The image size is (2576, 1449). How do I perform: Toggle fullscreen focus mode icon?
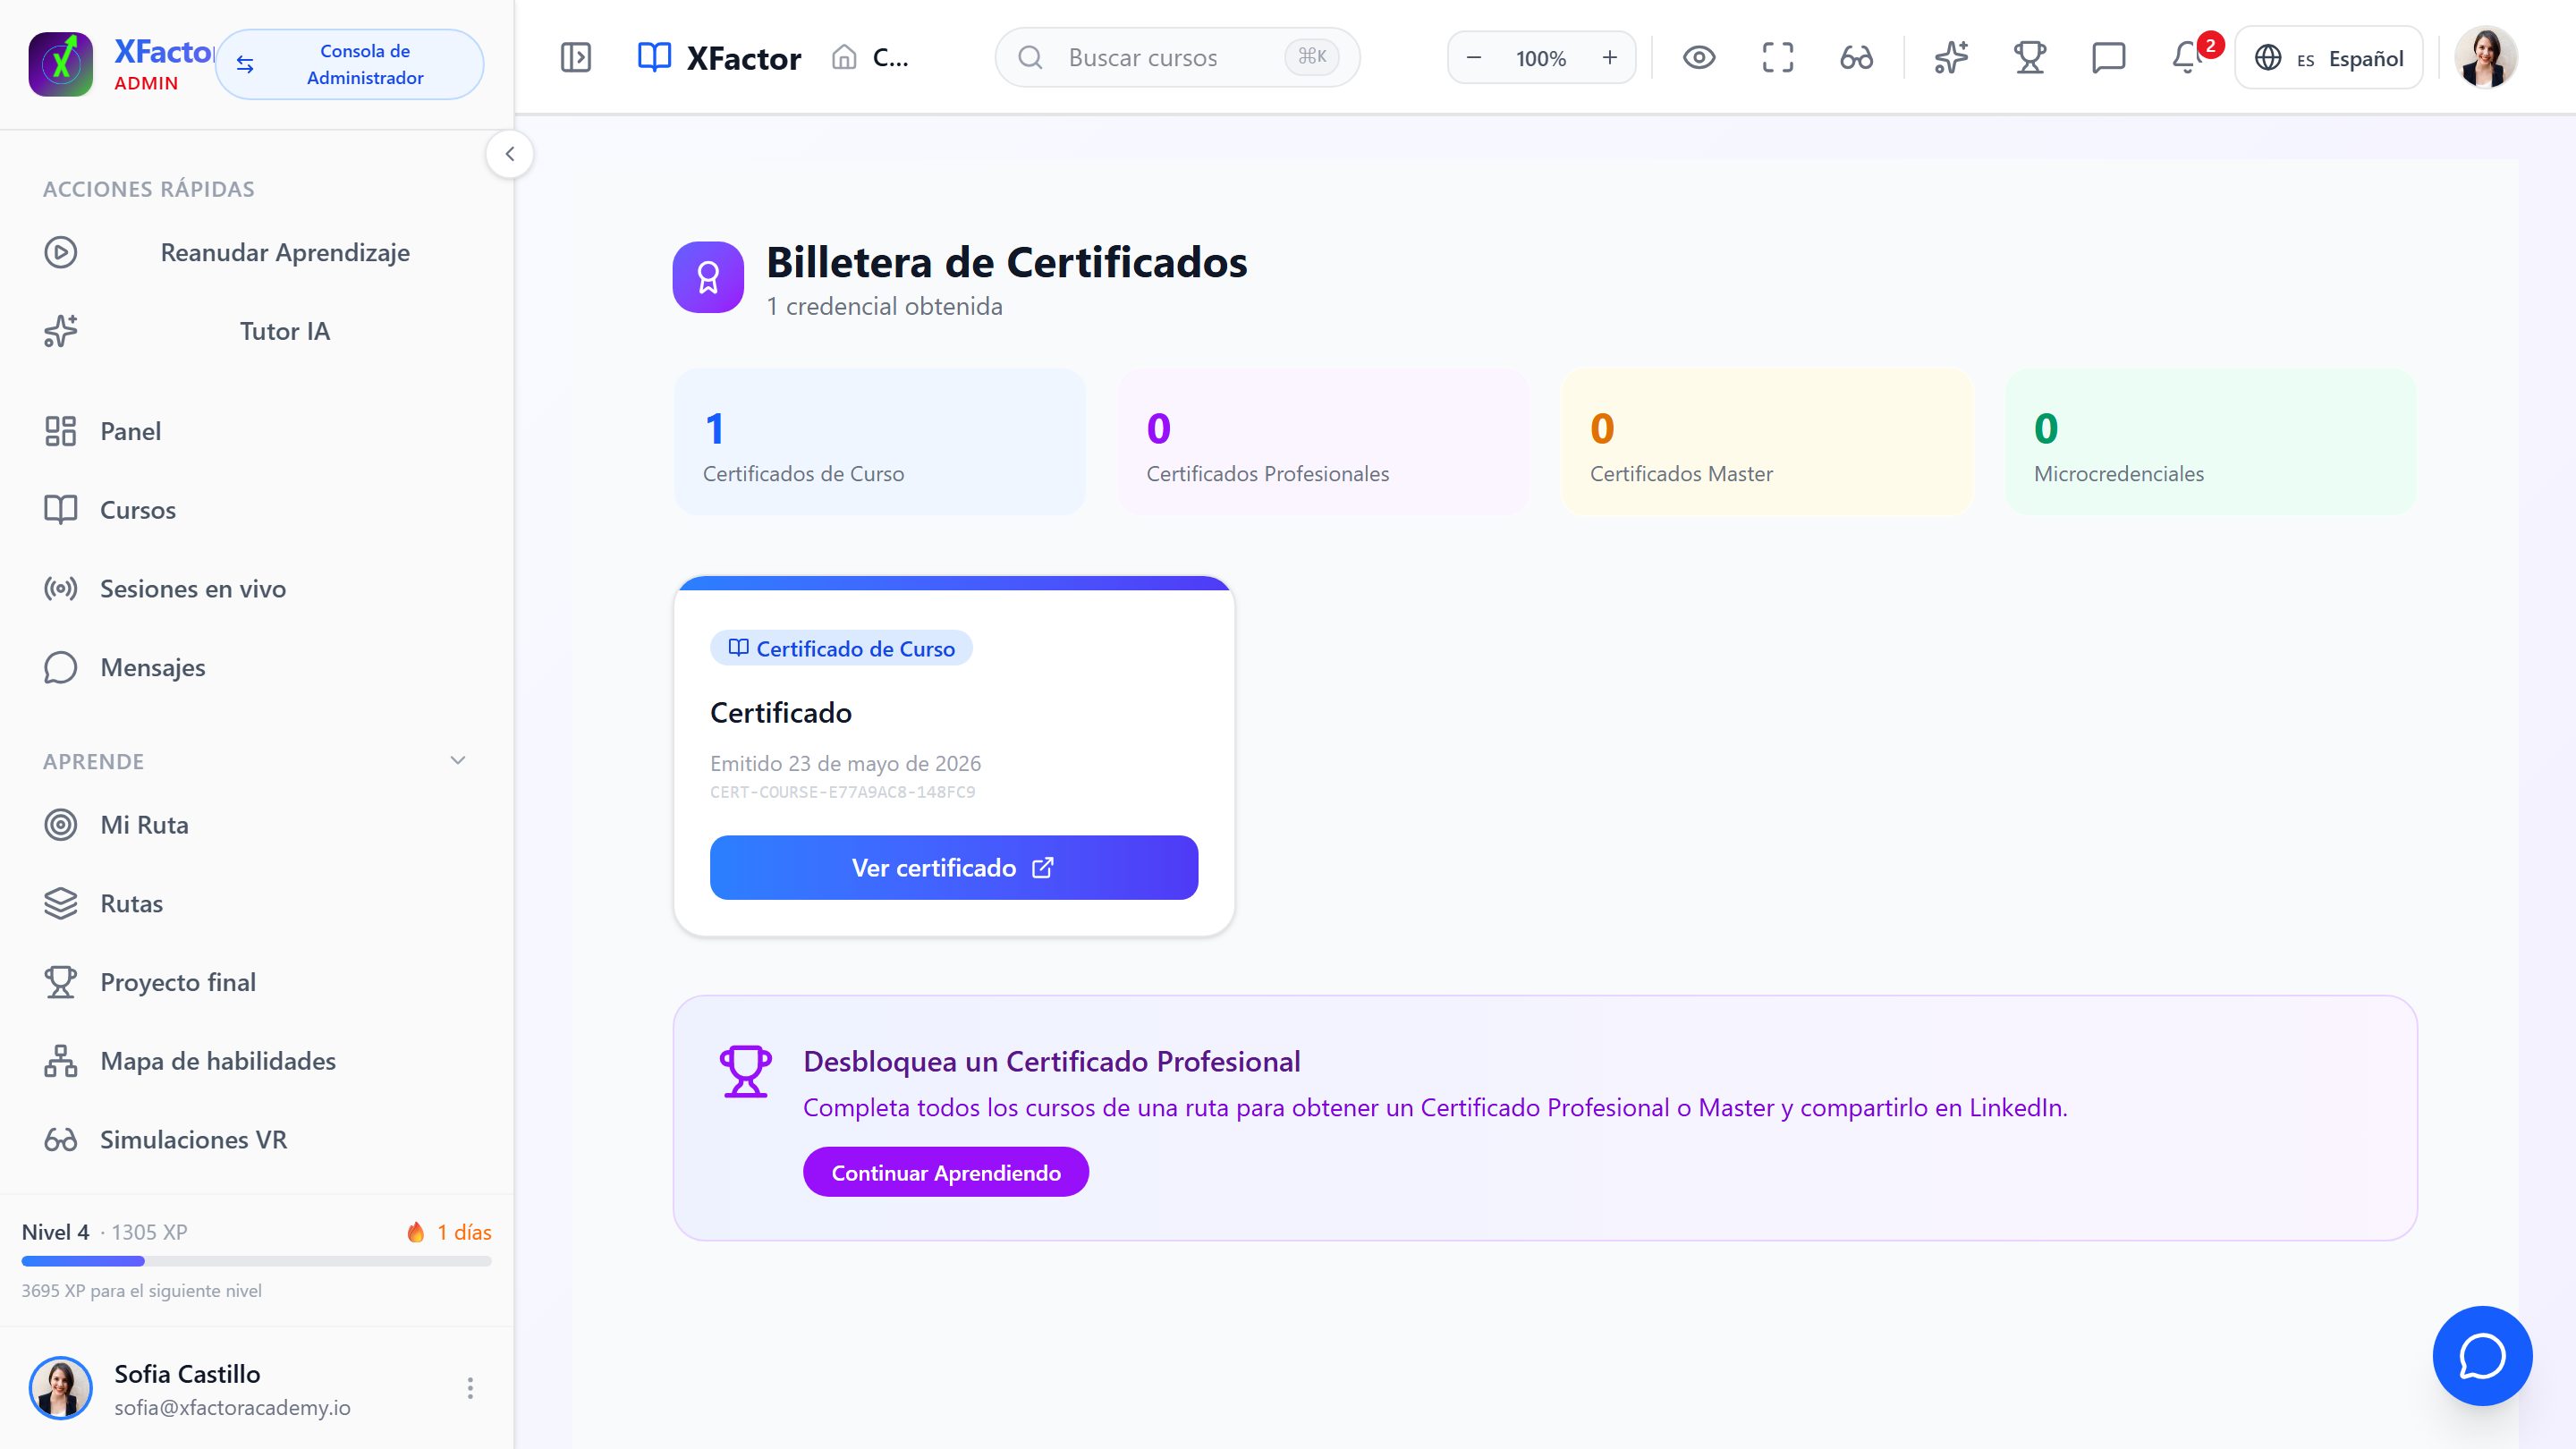click(x=1777, y=58)
